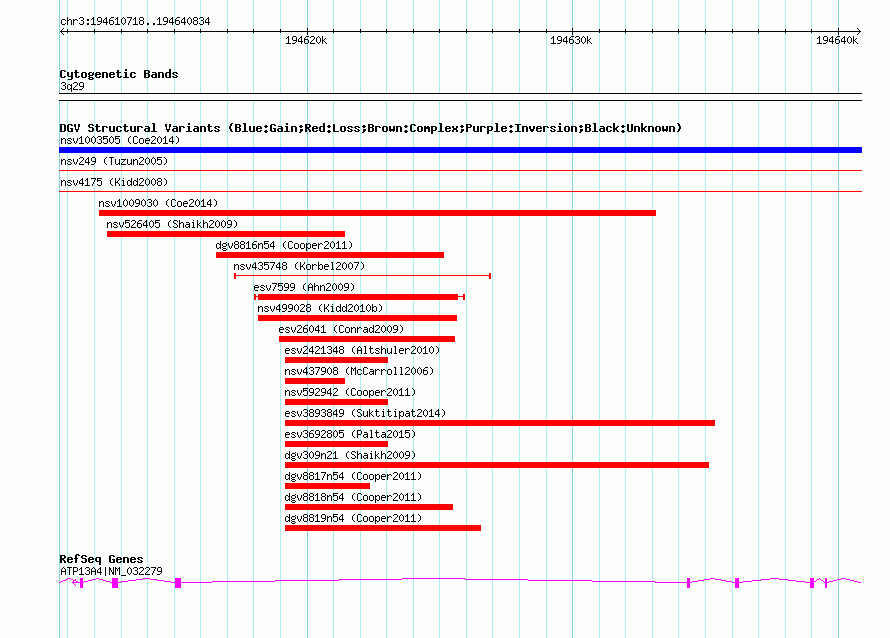Viewport: 890px width, 638px height.
Task: Click the 194640k ruler tick label
Action: point(837,40)
